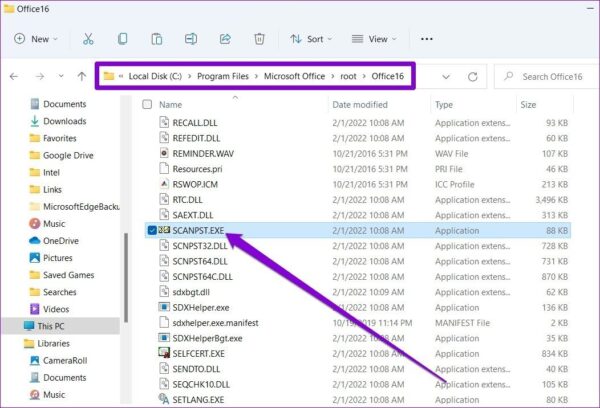Click the SDXHelperBgt.exe file icon
The width and height of the screenshot is (600, 408).
point(164,338)
